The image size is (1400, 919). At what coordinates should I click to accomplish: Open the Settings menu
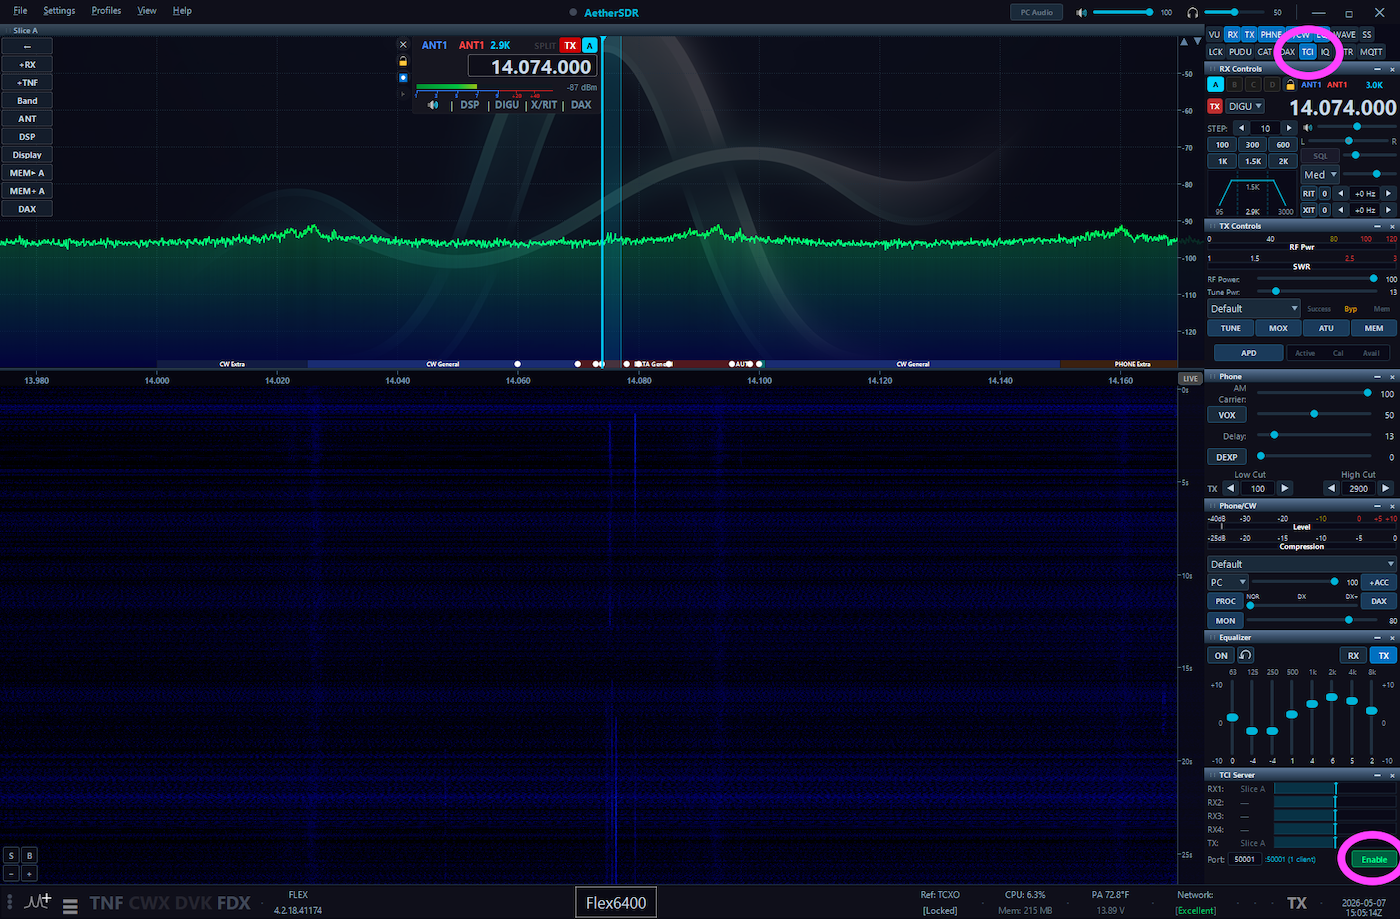click(x=59, y=11)
